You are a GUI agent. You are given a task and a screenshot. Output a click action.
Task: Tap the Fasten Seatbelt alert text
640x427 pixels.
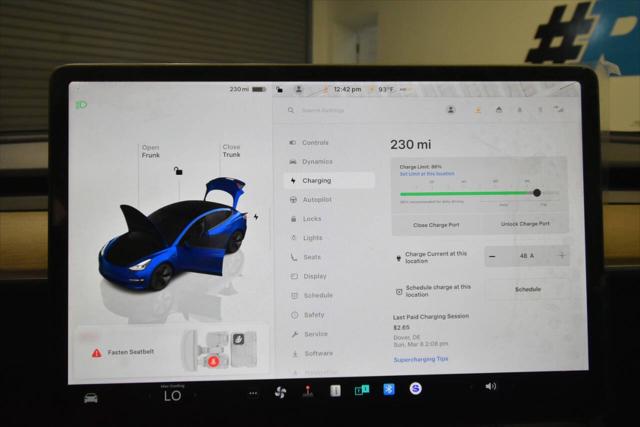pos(131,352)
